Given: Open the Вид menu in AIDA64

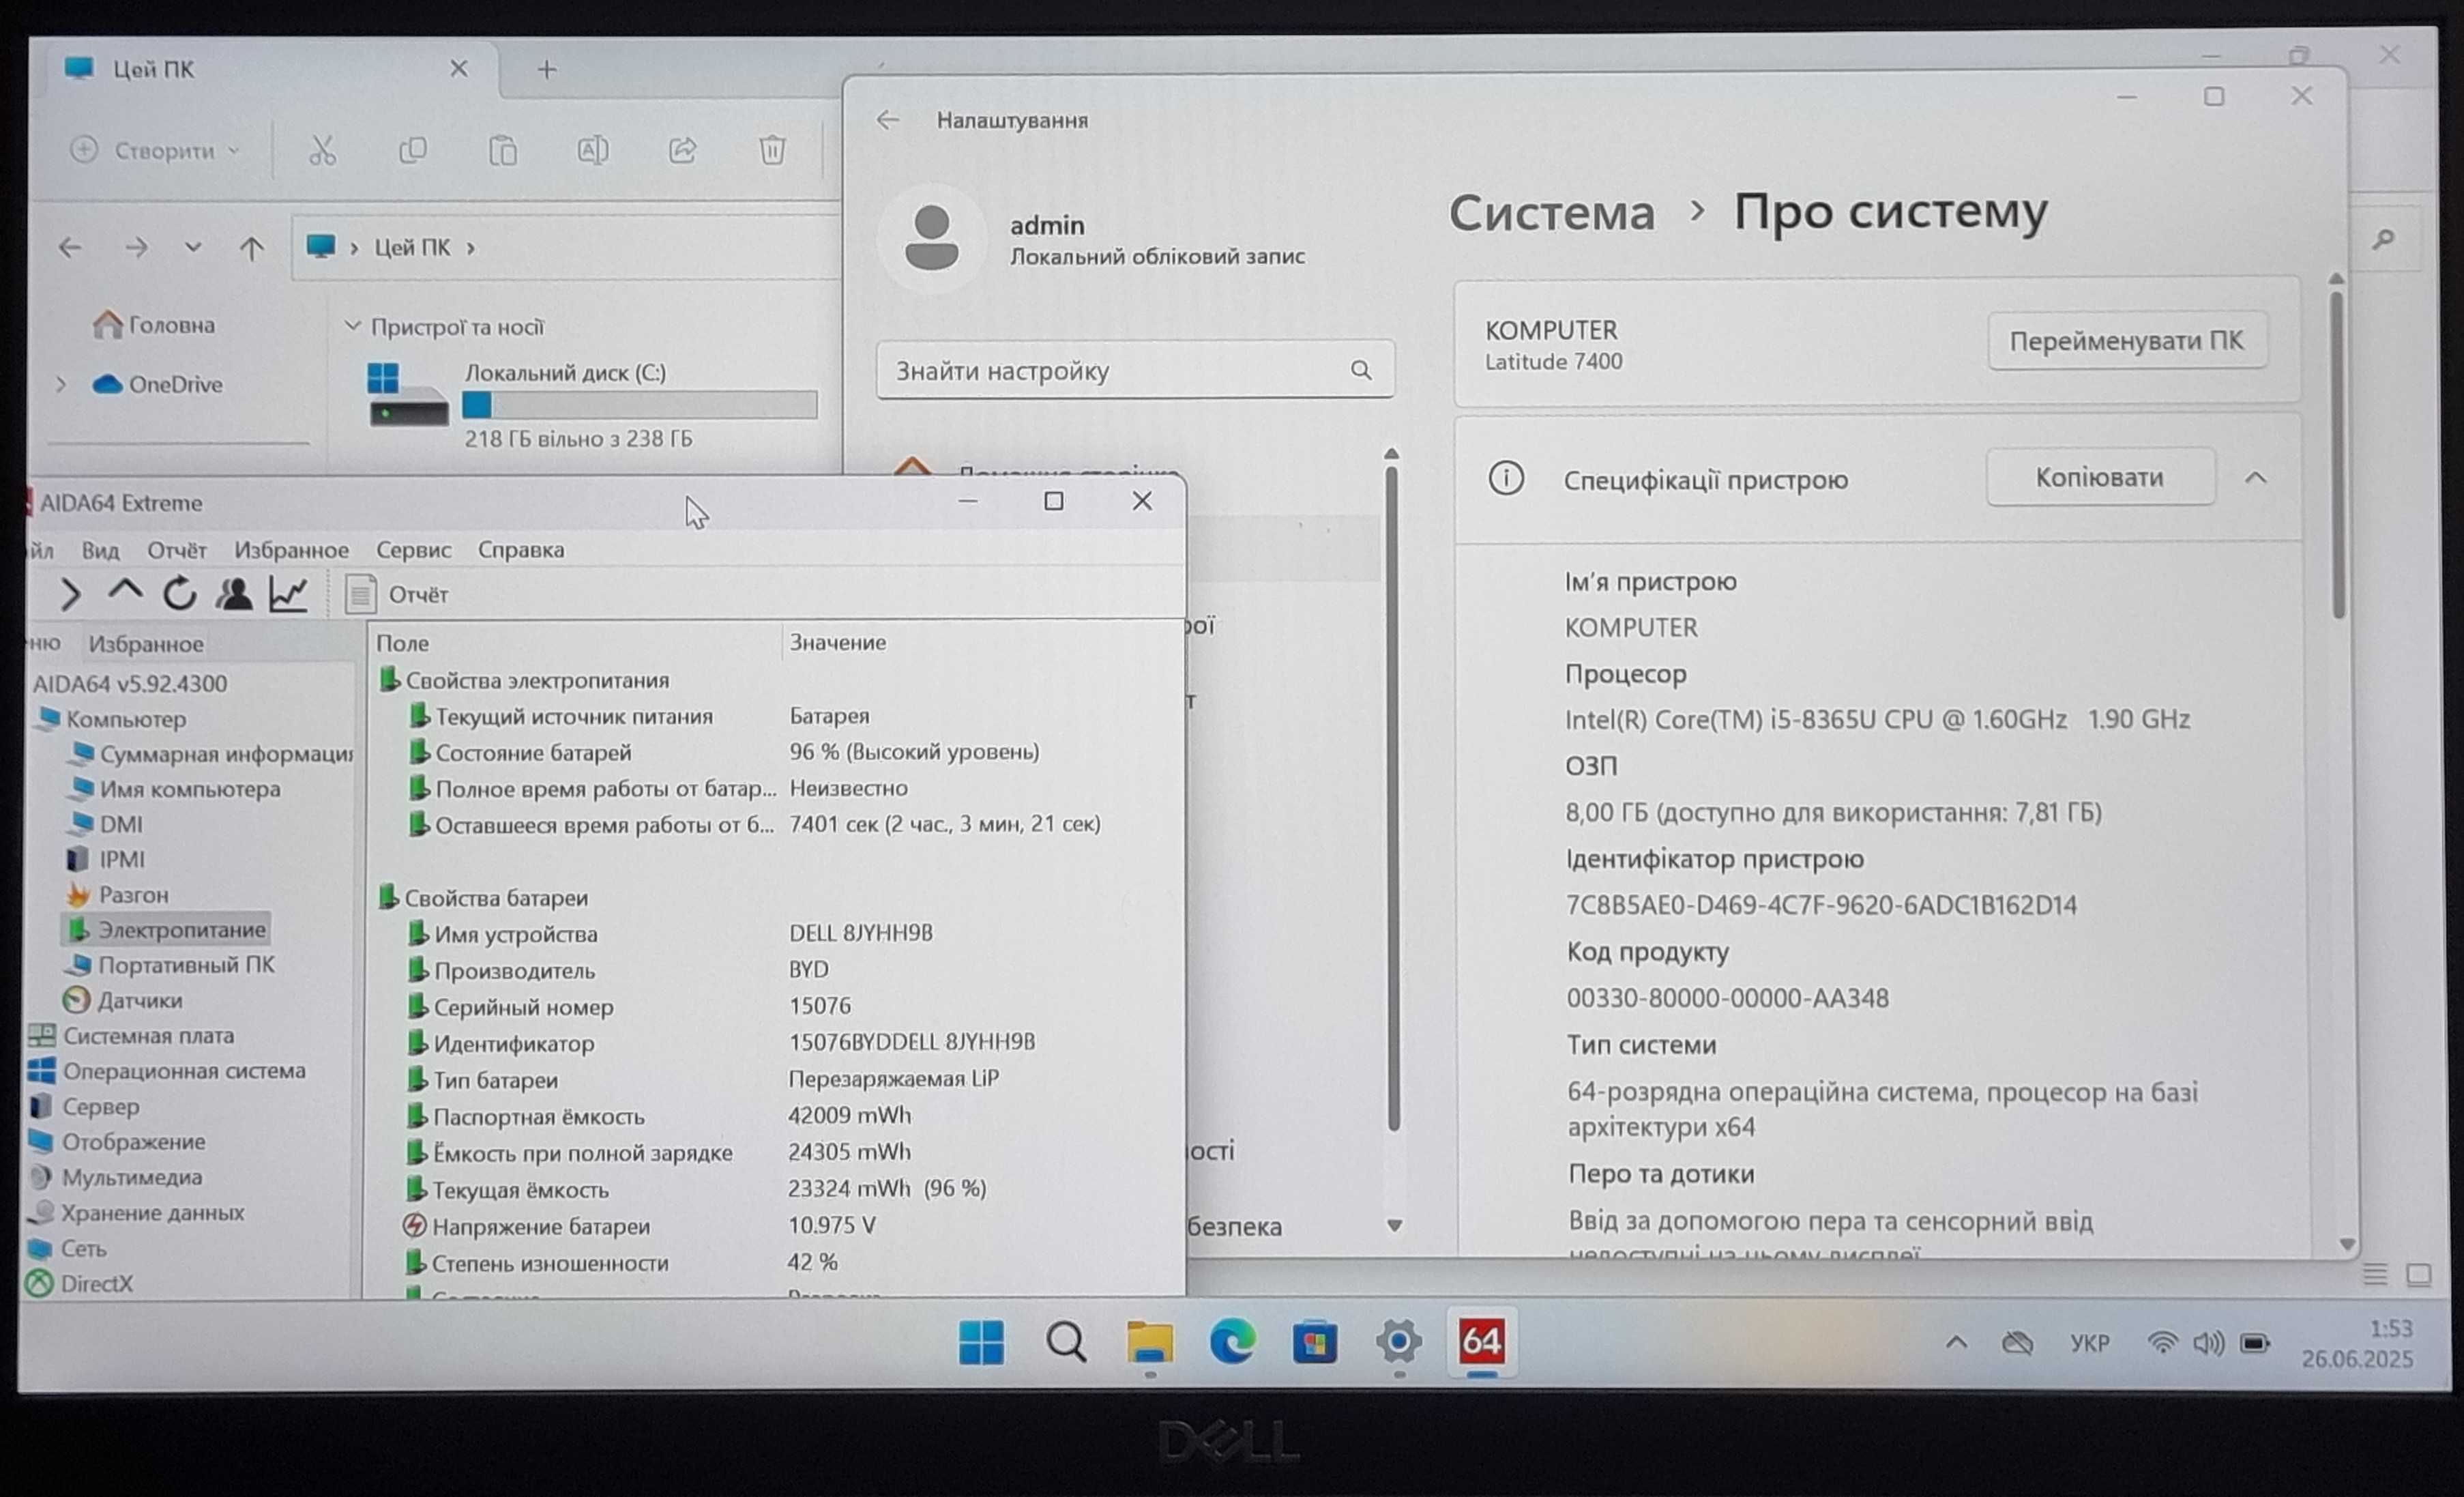Looking at the screenshot, I should (100, 550).
